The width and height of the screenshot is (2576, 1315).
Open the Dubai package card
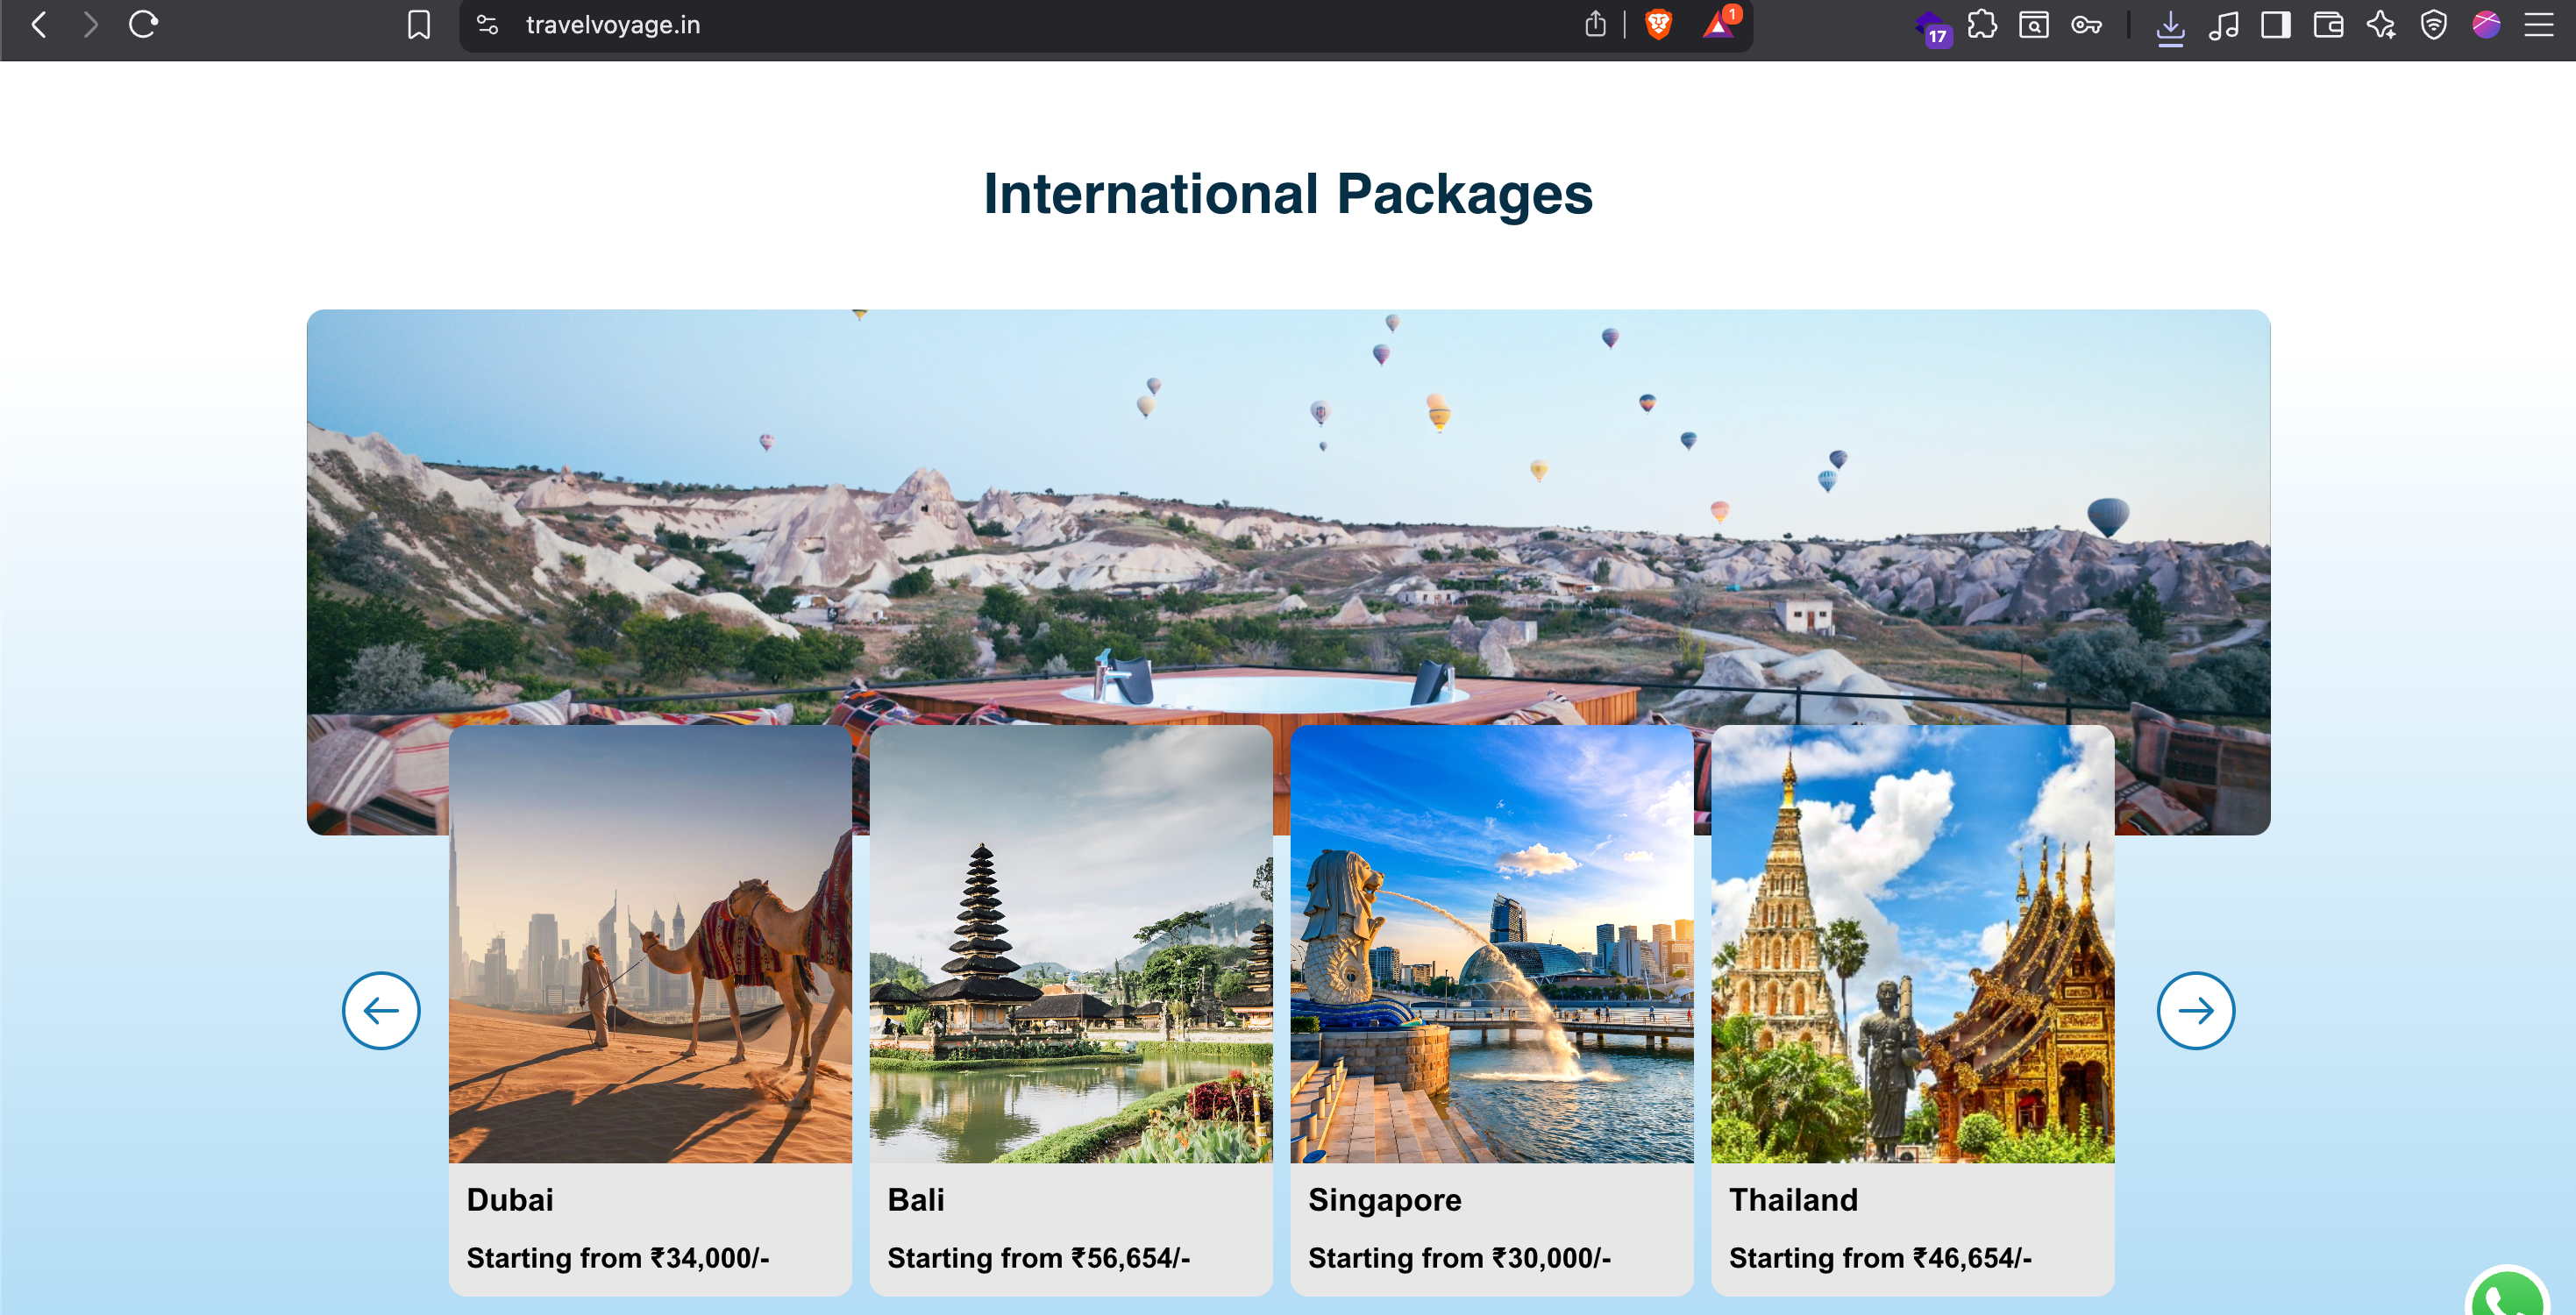click(x=650, y=1010)
